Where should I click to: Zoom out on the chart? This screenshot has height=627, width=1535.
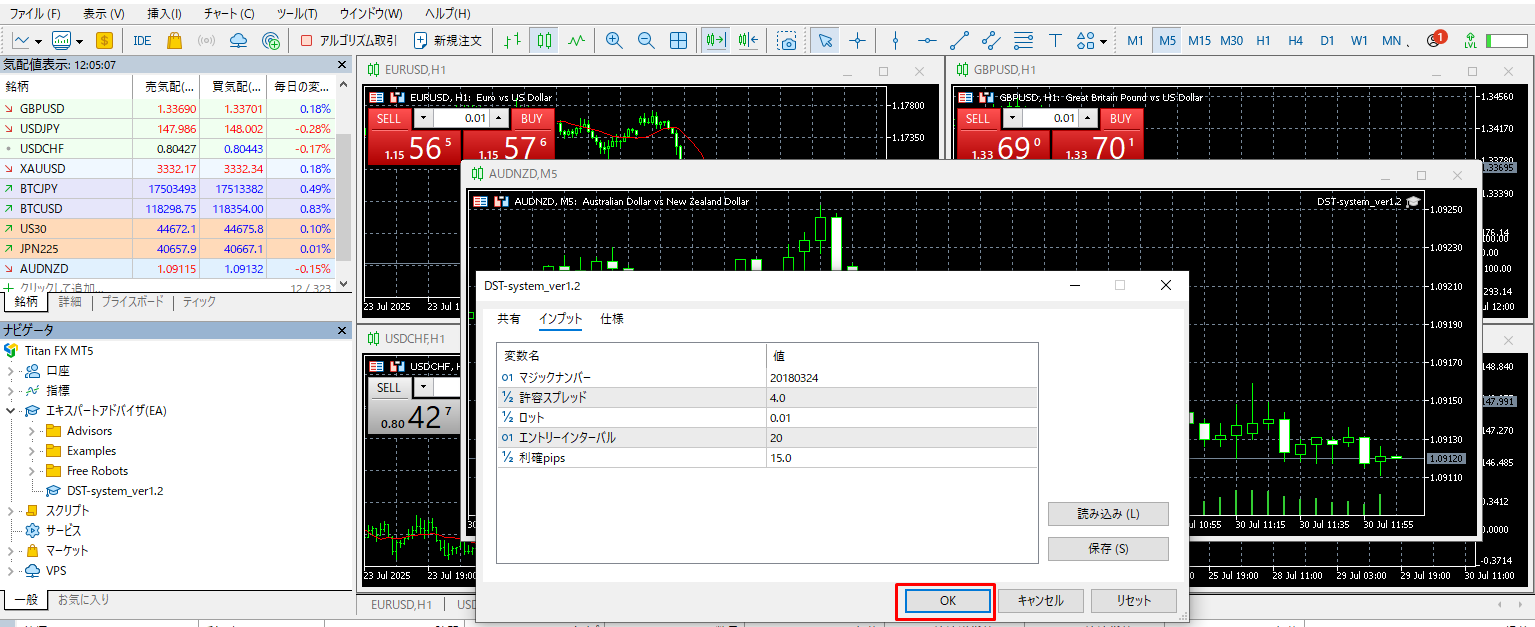point(646,41)
